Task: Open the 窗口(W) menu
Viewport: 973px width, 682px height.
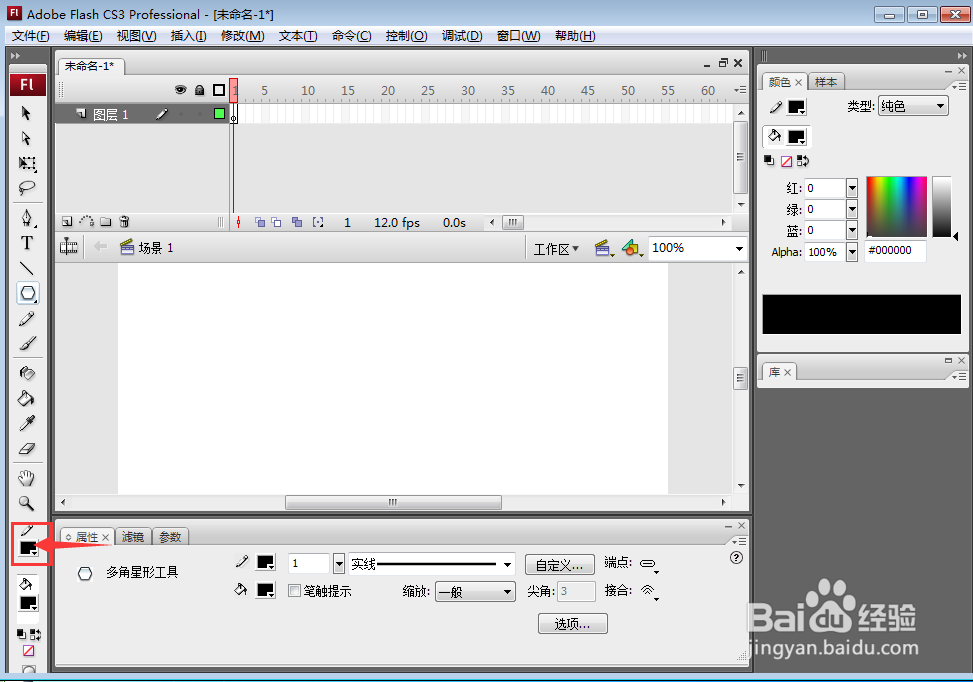Action: tap(518, 36)
